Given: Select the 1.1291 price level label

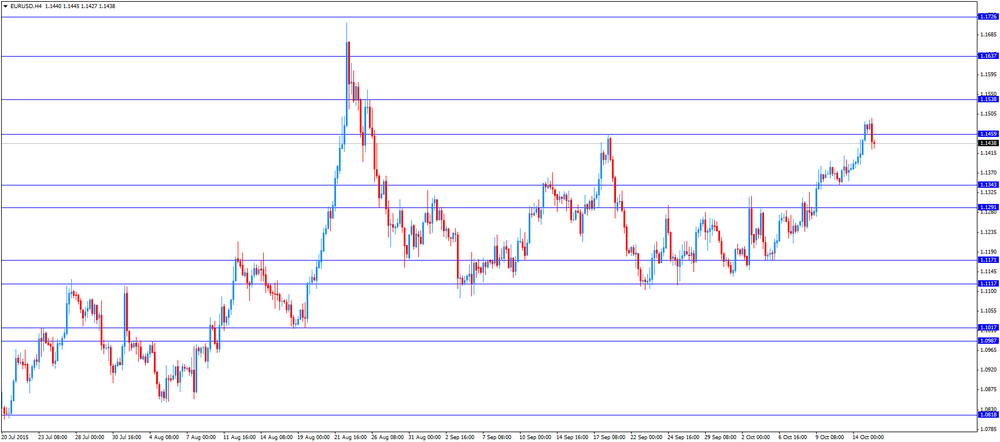Looking at the screenshot, I should click(x=987, y=207).
